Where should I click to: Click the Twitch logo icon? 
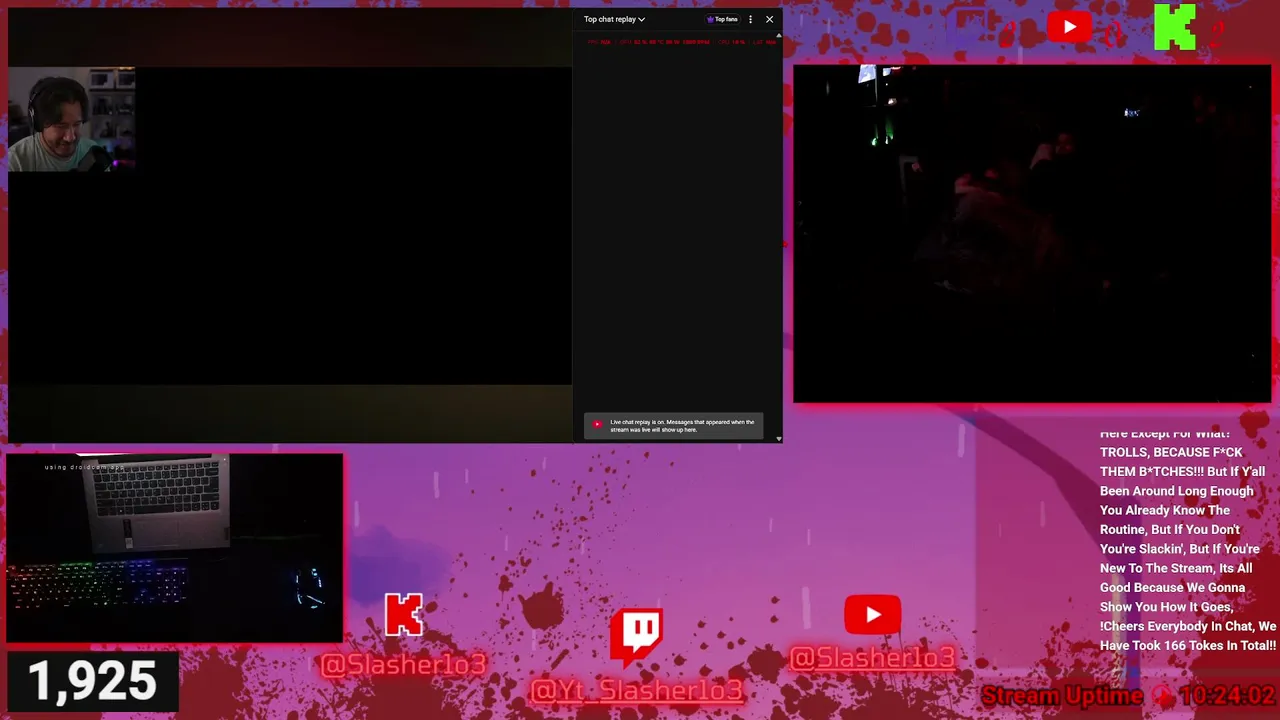pyautogui.click(x=637, y=638)
